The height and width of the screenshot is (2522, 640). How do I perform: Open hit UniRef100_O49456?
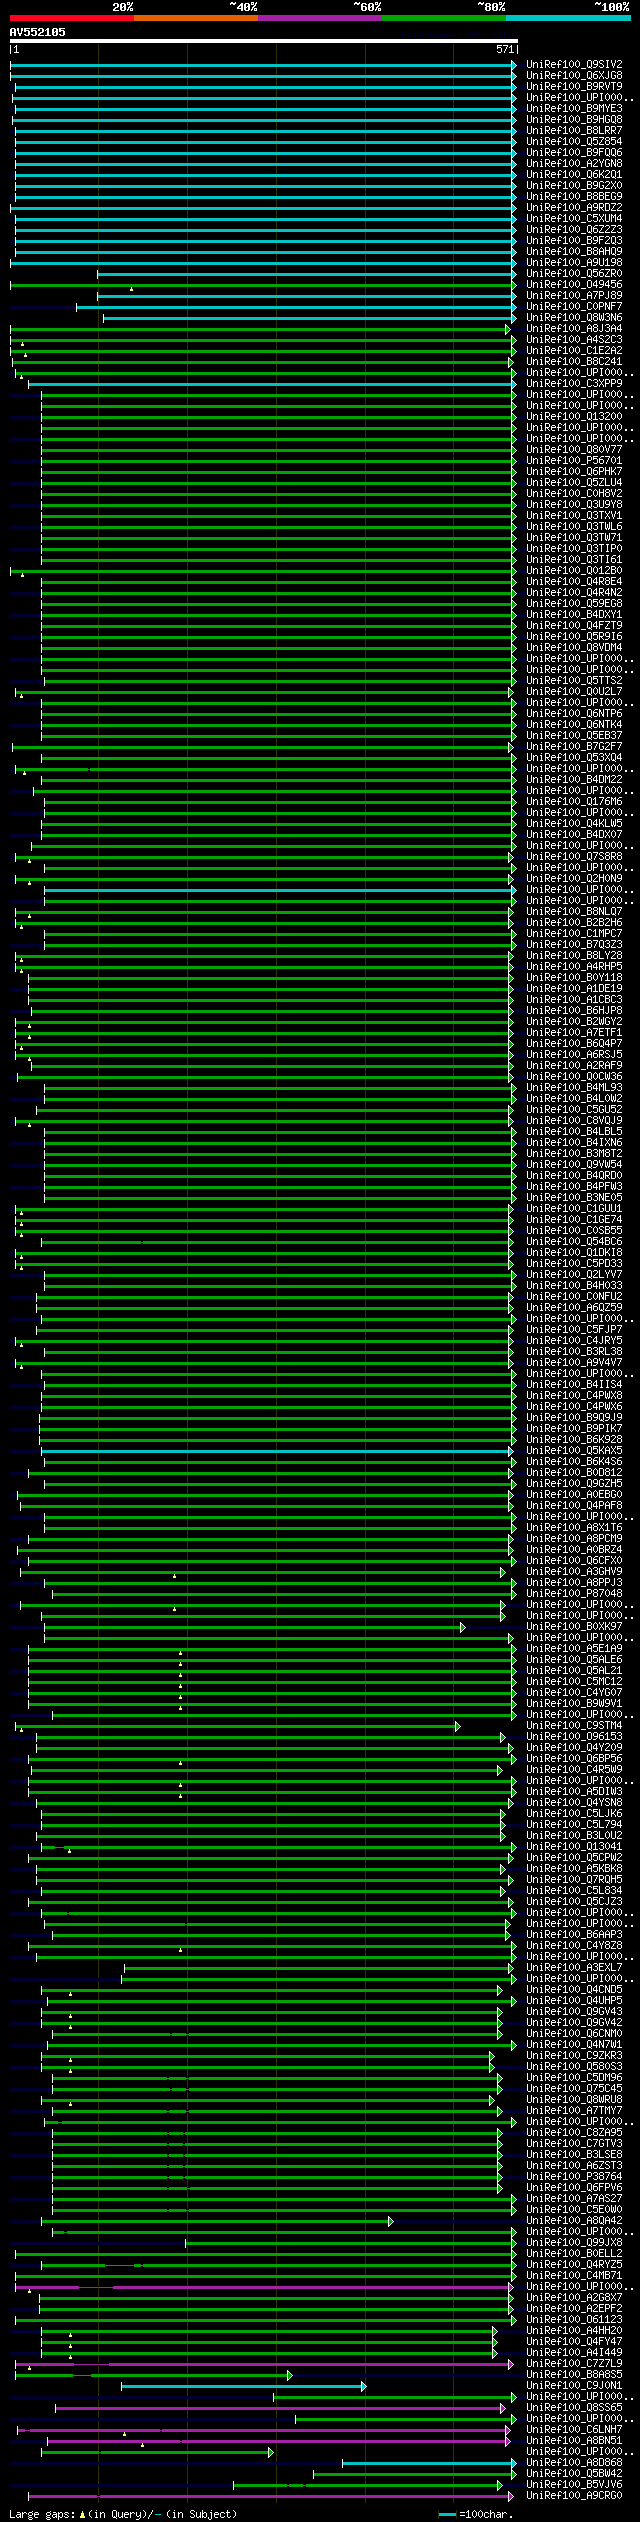574,284
